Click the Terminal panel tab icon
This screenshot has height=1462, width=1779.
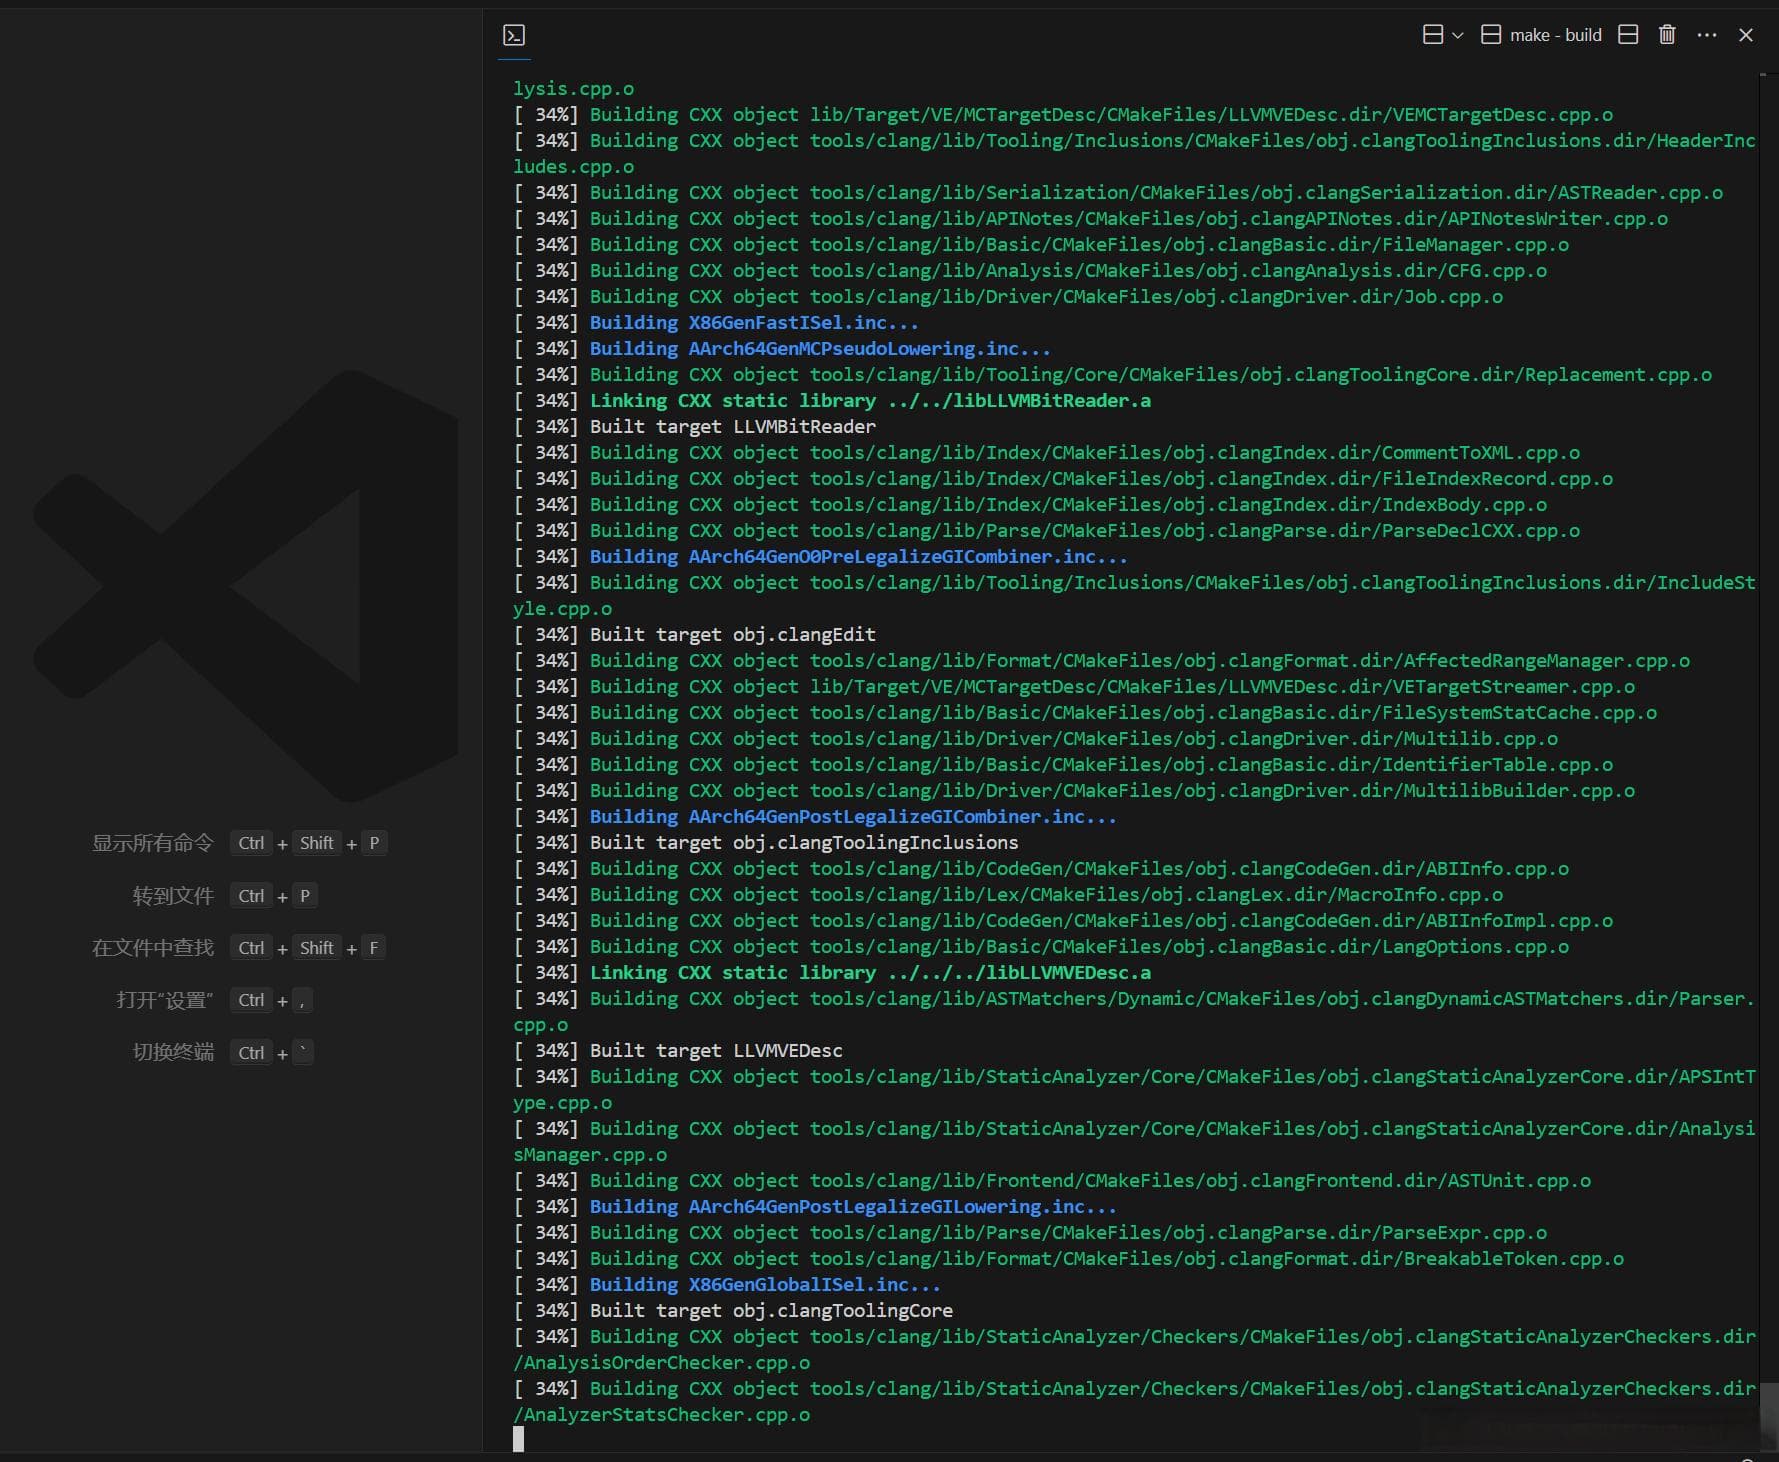point(514,35)
